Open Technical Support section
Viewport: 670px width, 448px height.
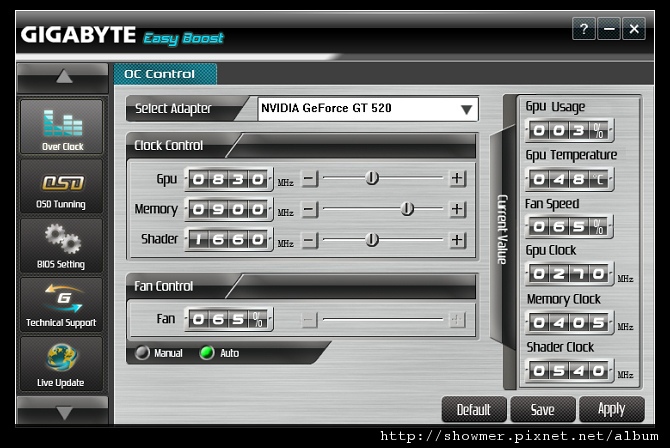point(62,304)
